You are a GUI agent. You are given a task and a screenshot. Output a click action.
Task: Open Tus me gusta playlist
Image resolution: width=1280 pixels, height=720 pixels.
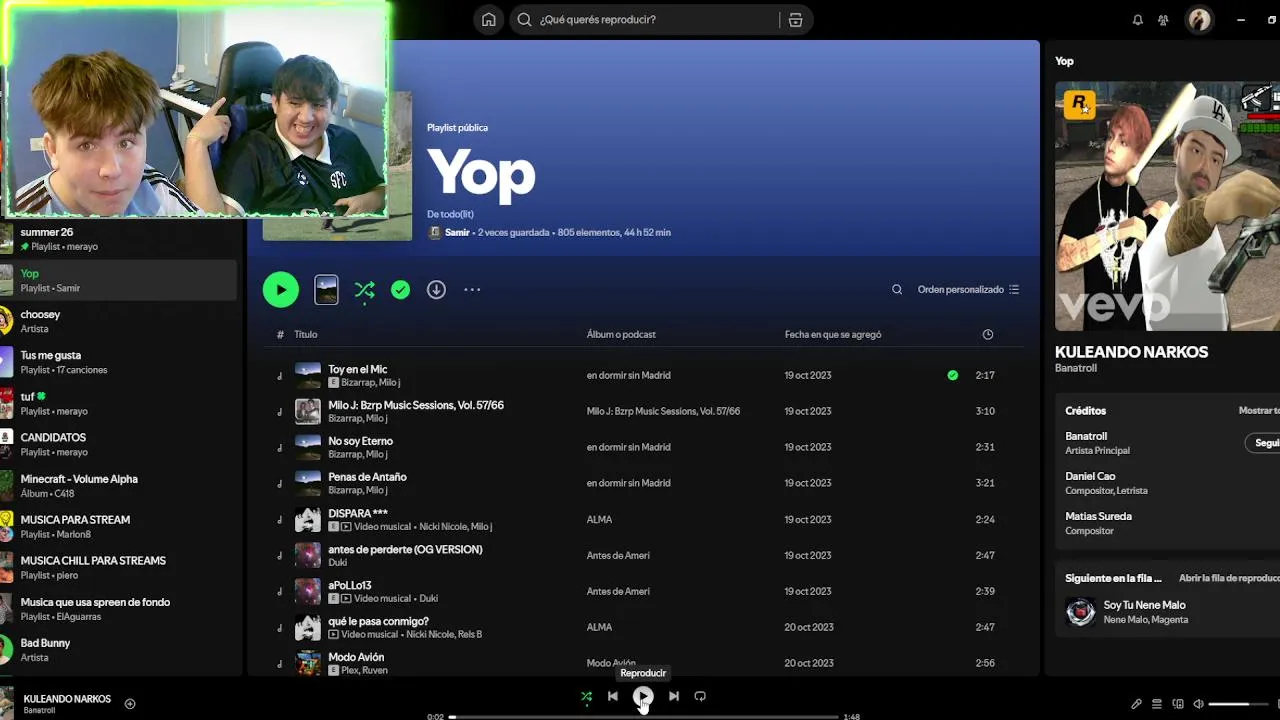click(x=119, y=362)
